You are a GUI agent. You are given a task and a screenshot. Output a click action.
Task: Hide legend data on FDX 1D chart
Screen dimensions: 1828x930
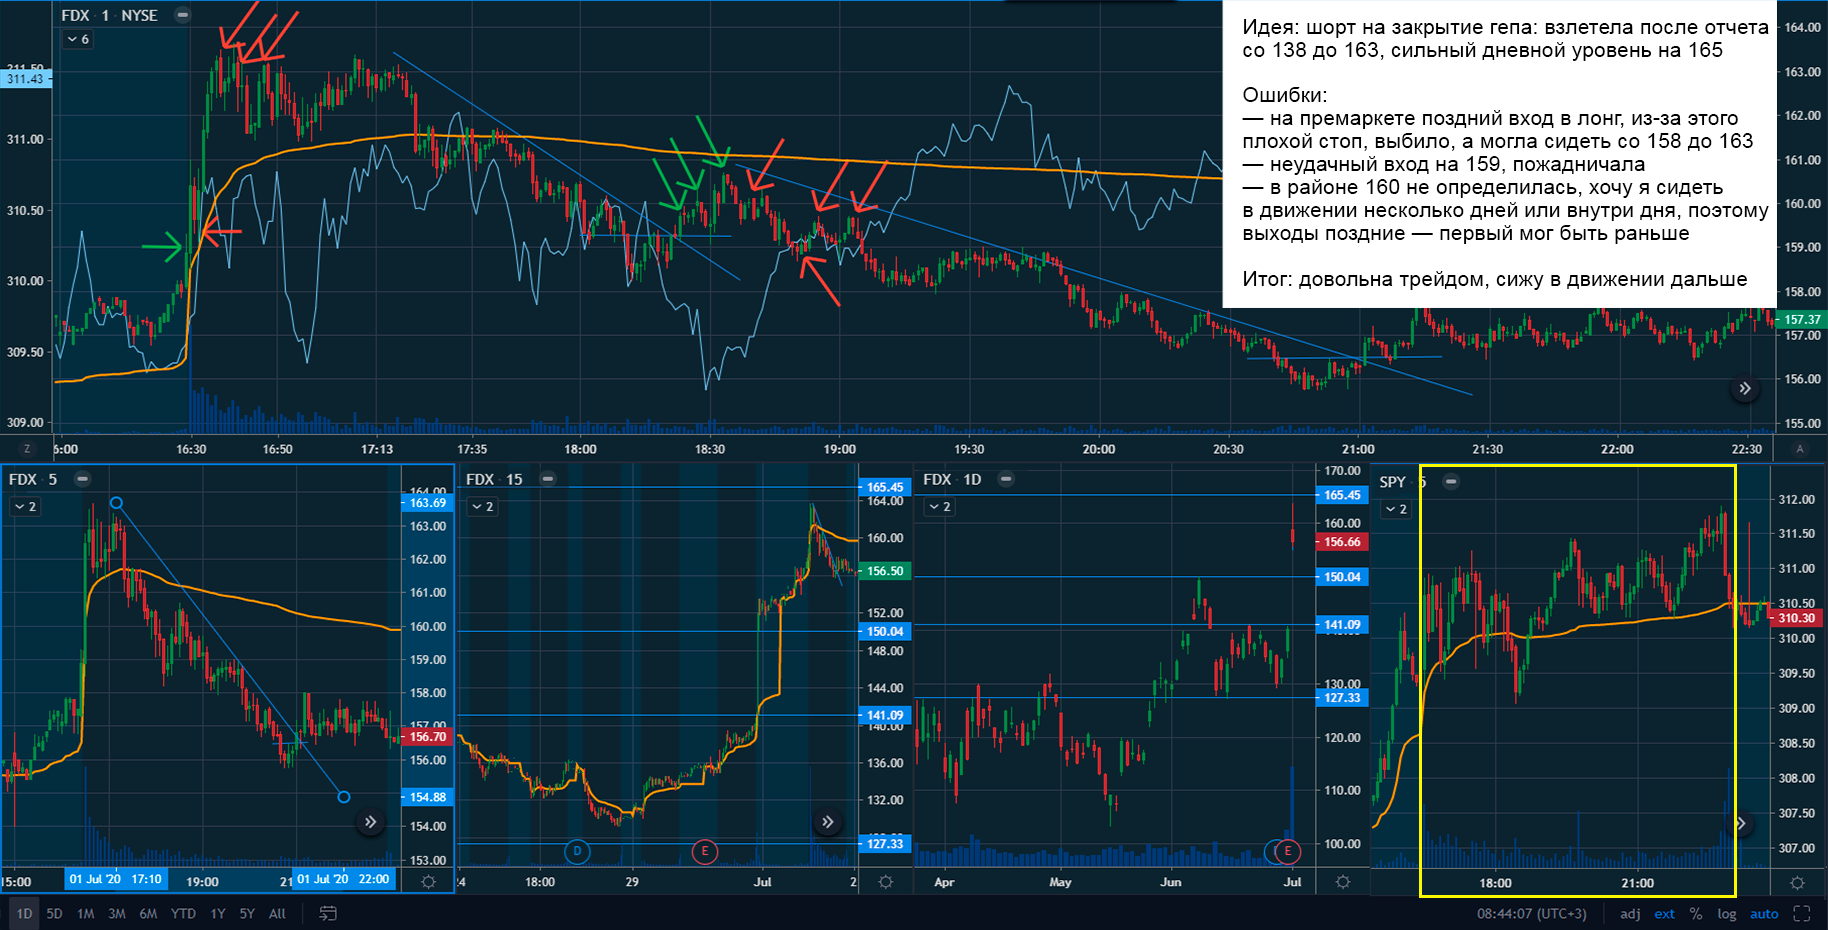(1006, 479)
